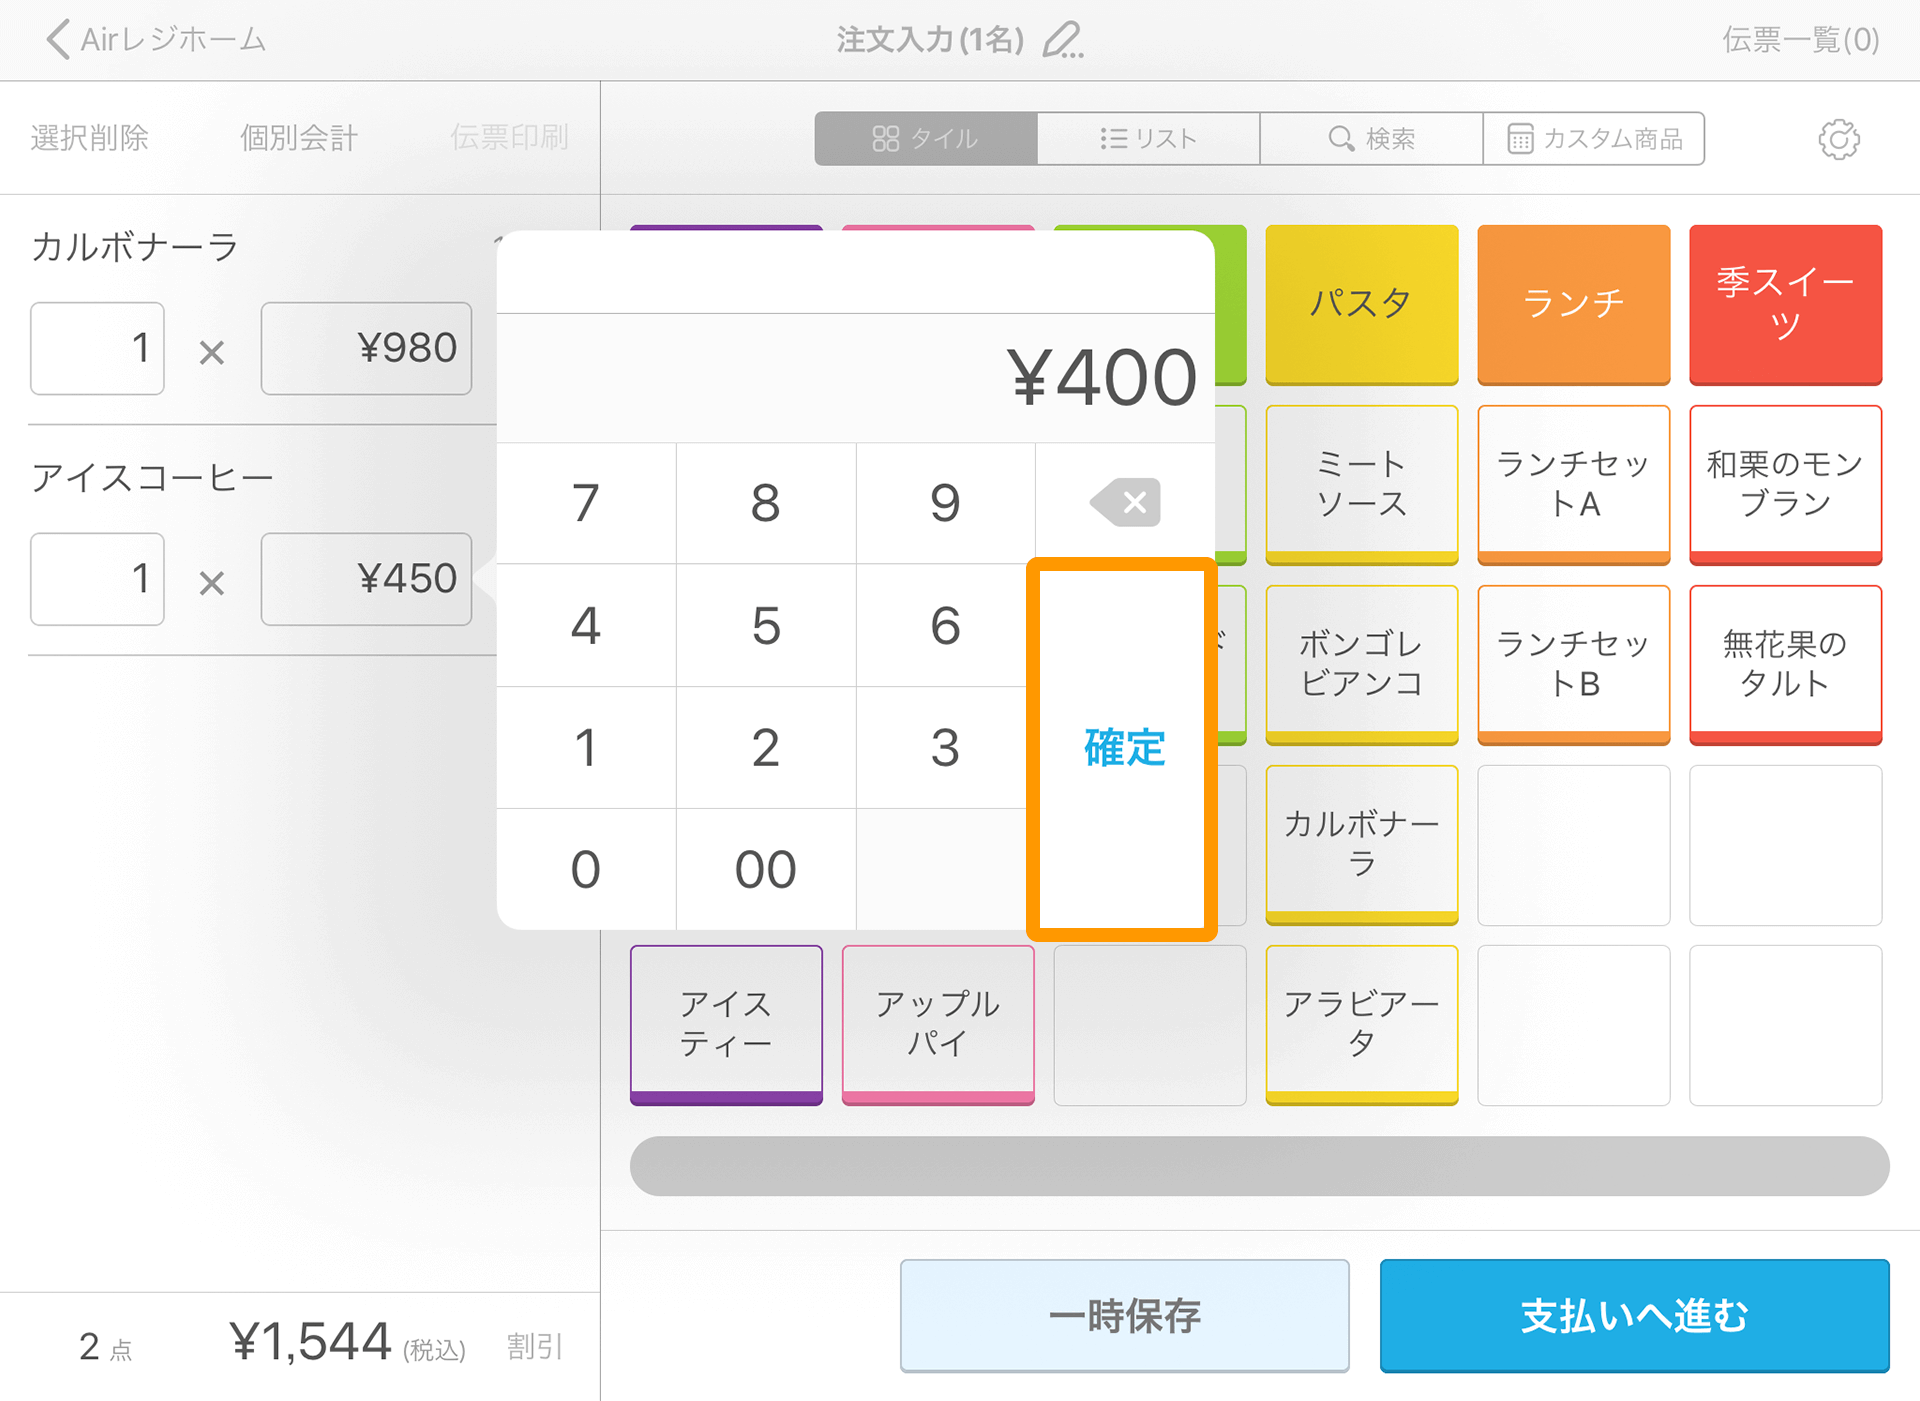Edit アイスコーヒー price ¥450 field
Viewport: 1920px width, 1401px height.
366,579
